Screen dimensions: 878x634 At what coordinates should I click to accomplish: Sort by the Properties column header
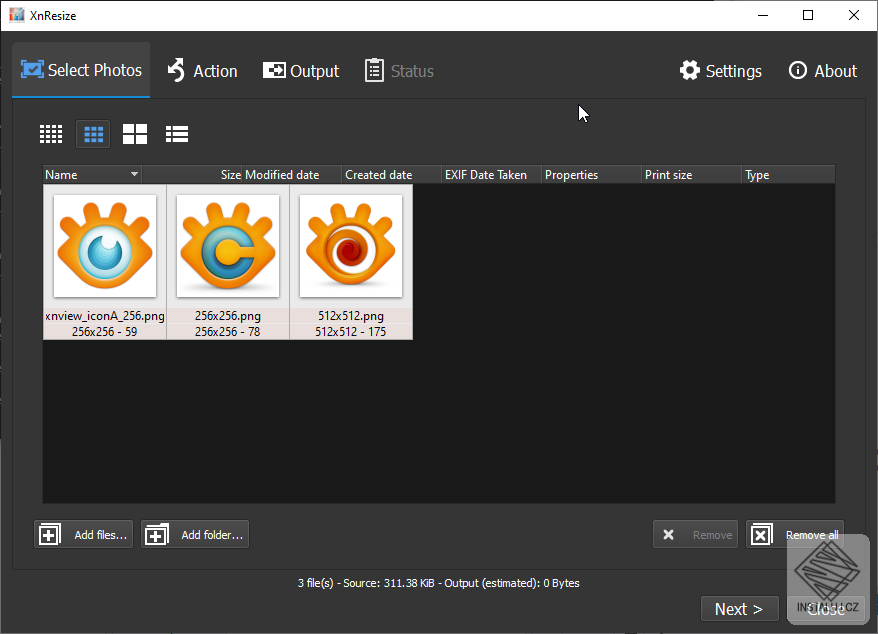[x=592, y=175]
